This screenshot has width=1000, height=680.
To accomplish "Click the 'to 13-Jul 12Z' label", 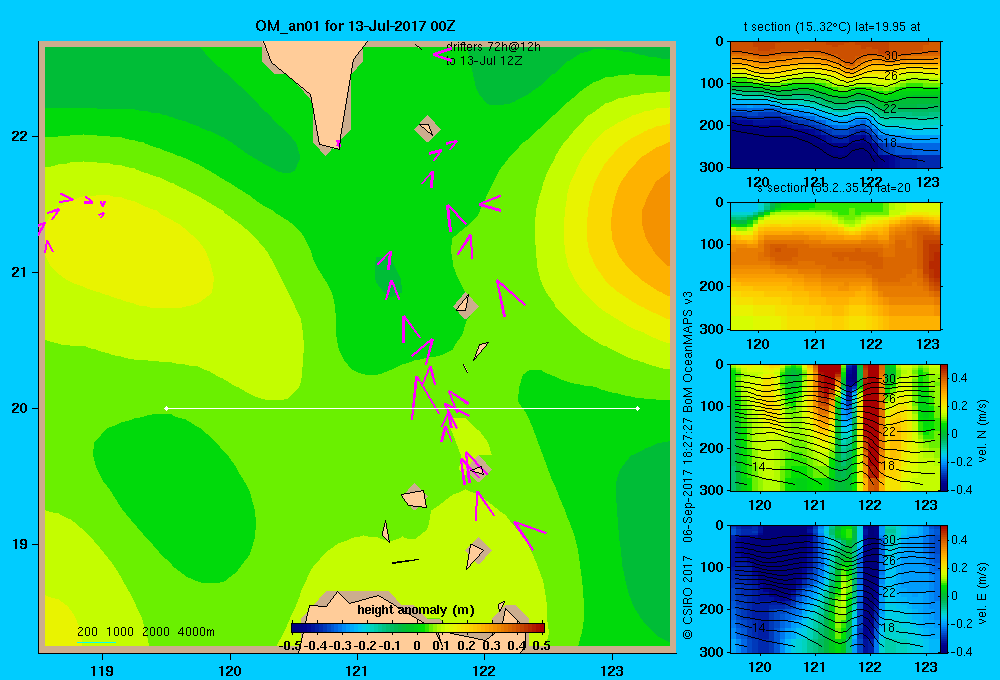I will (x=484, y=61).
